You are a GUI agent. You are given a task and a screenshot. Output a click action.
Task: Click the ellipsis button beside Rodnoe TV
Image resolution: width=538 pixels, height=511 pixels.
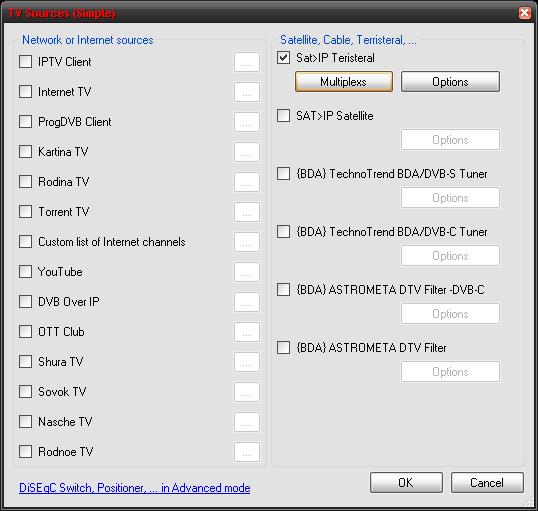pos(247,452)
